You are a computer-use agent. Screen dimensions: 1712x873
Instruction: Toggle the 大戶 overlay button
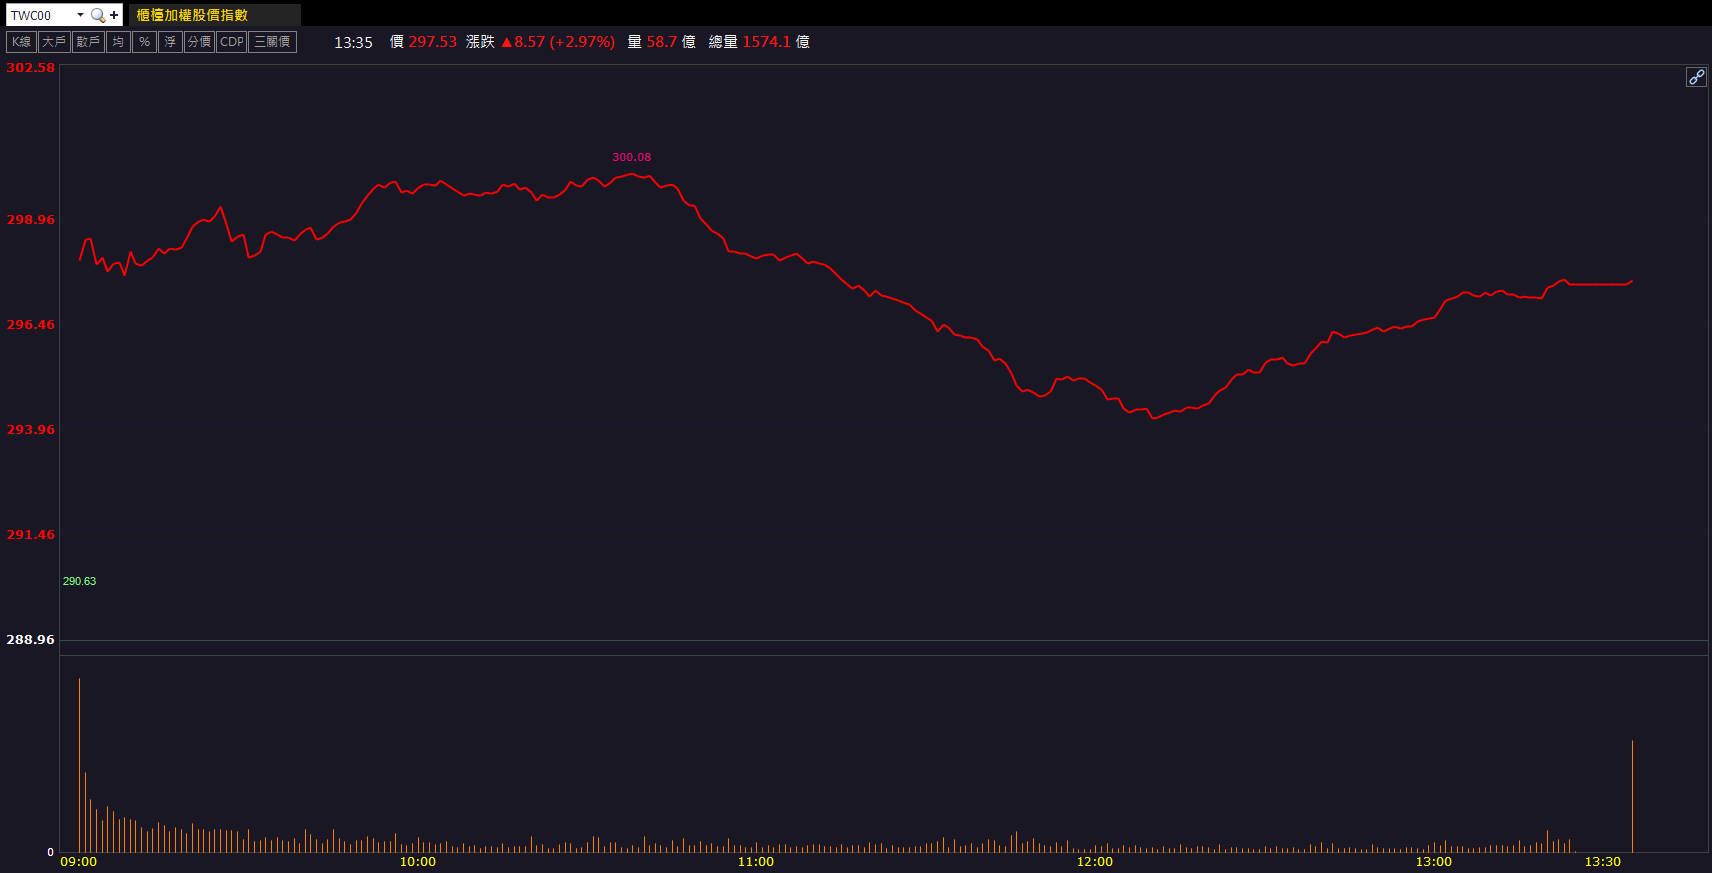[x=54, y=42]
